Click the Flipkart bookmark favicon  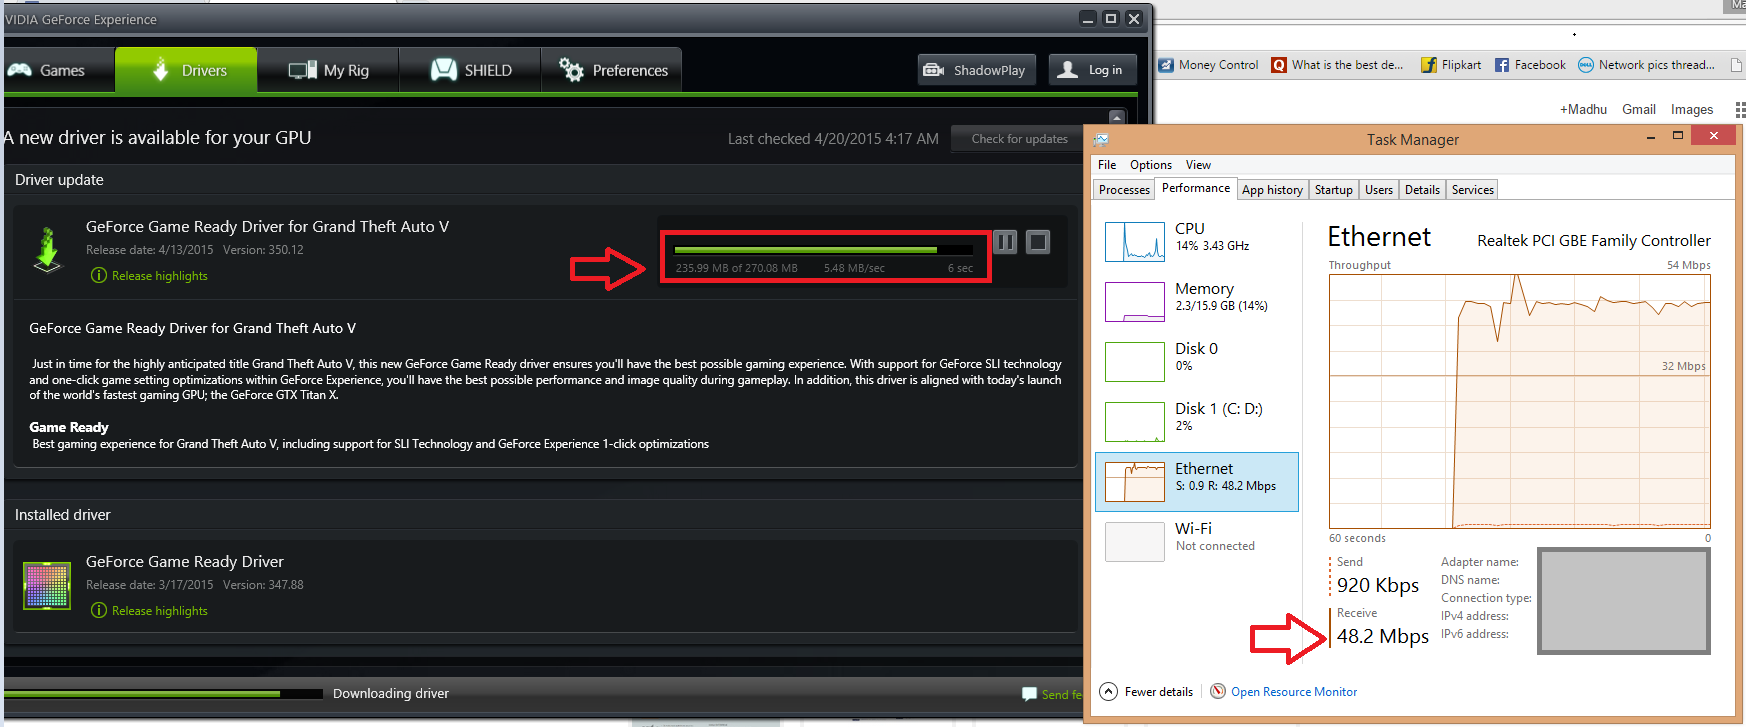pyautogui.click(x=1429, y=65)
